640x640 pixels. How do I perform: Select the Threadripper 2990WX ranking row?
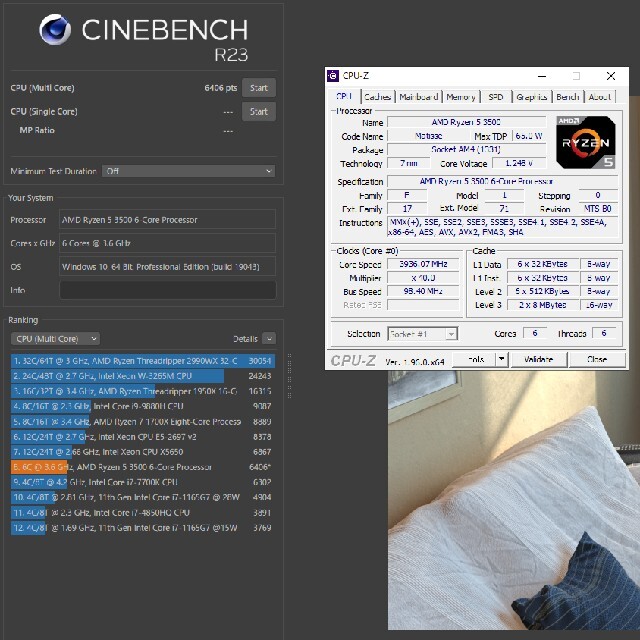coord(143,361)
